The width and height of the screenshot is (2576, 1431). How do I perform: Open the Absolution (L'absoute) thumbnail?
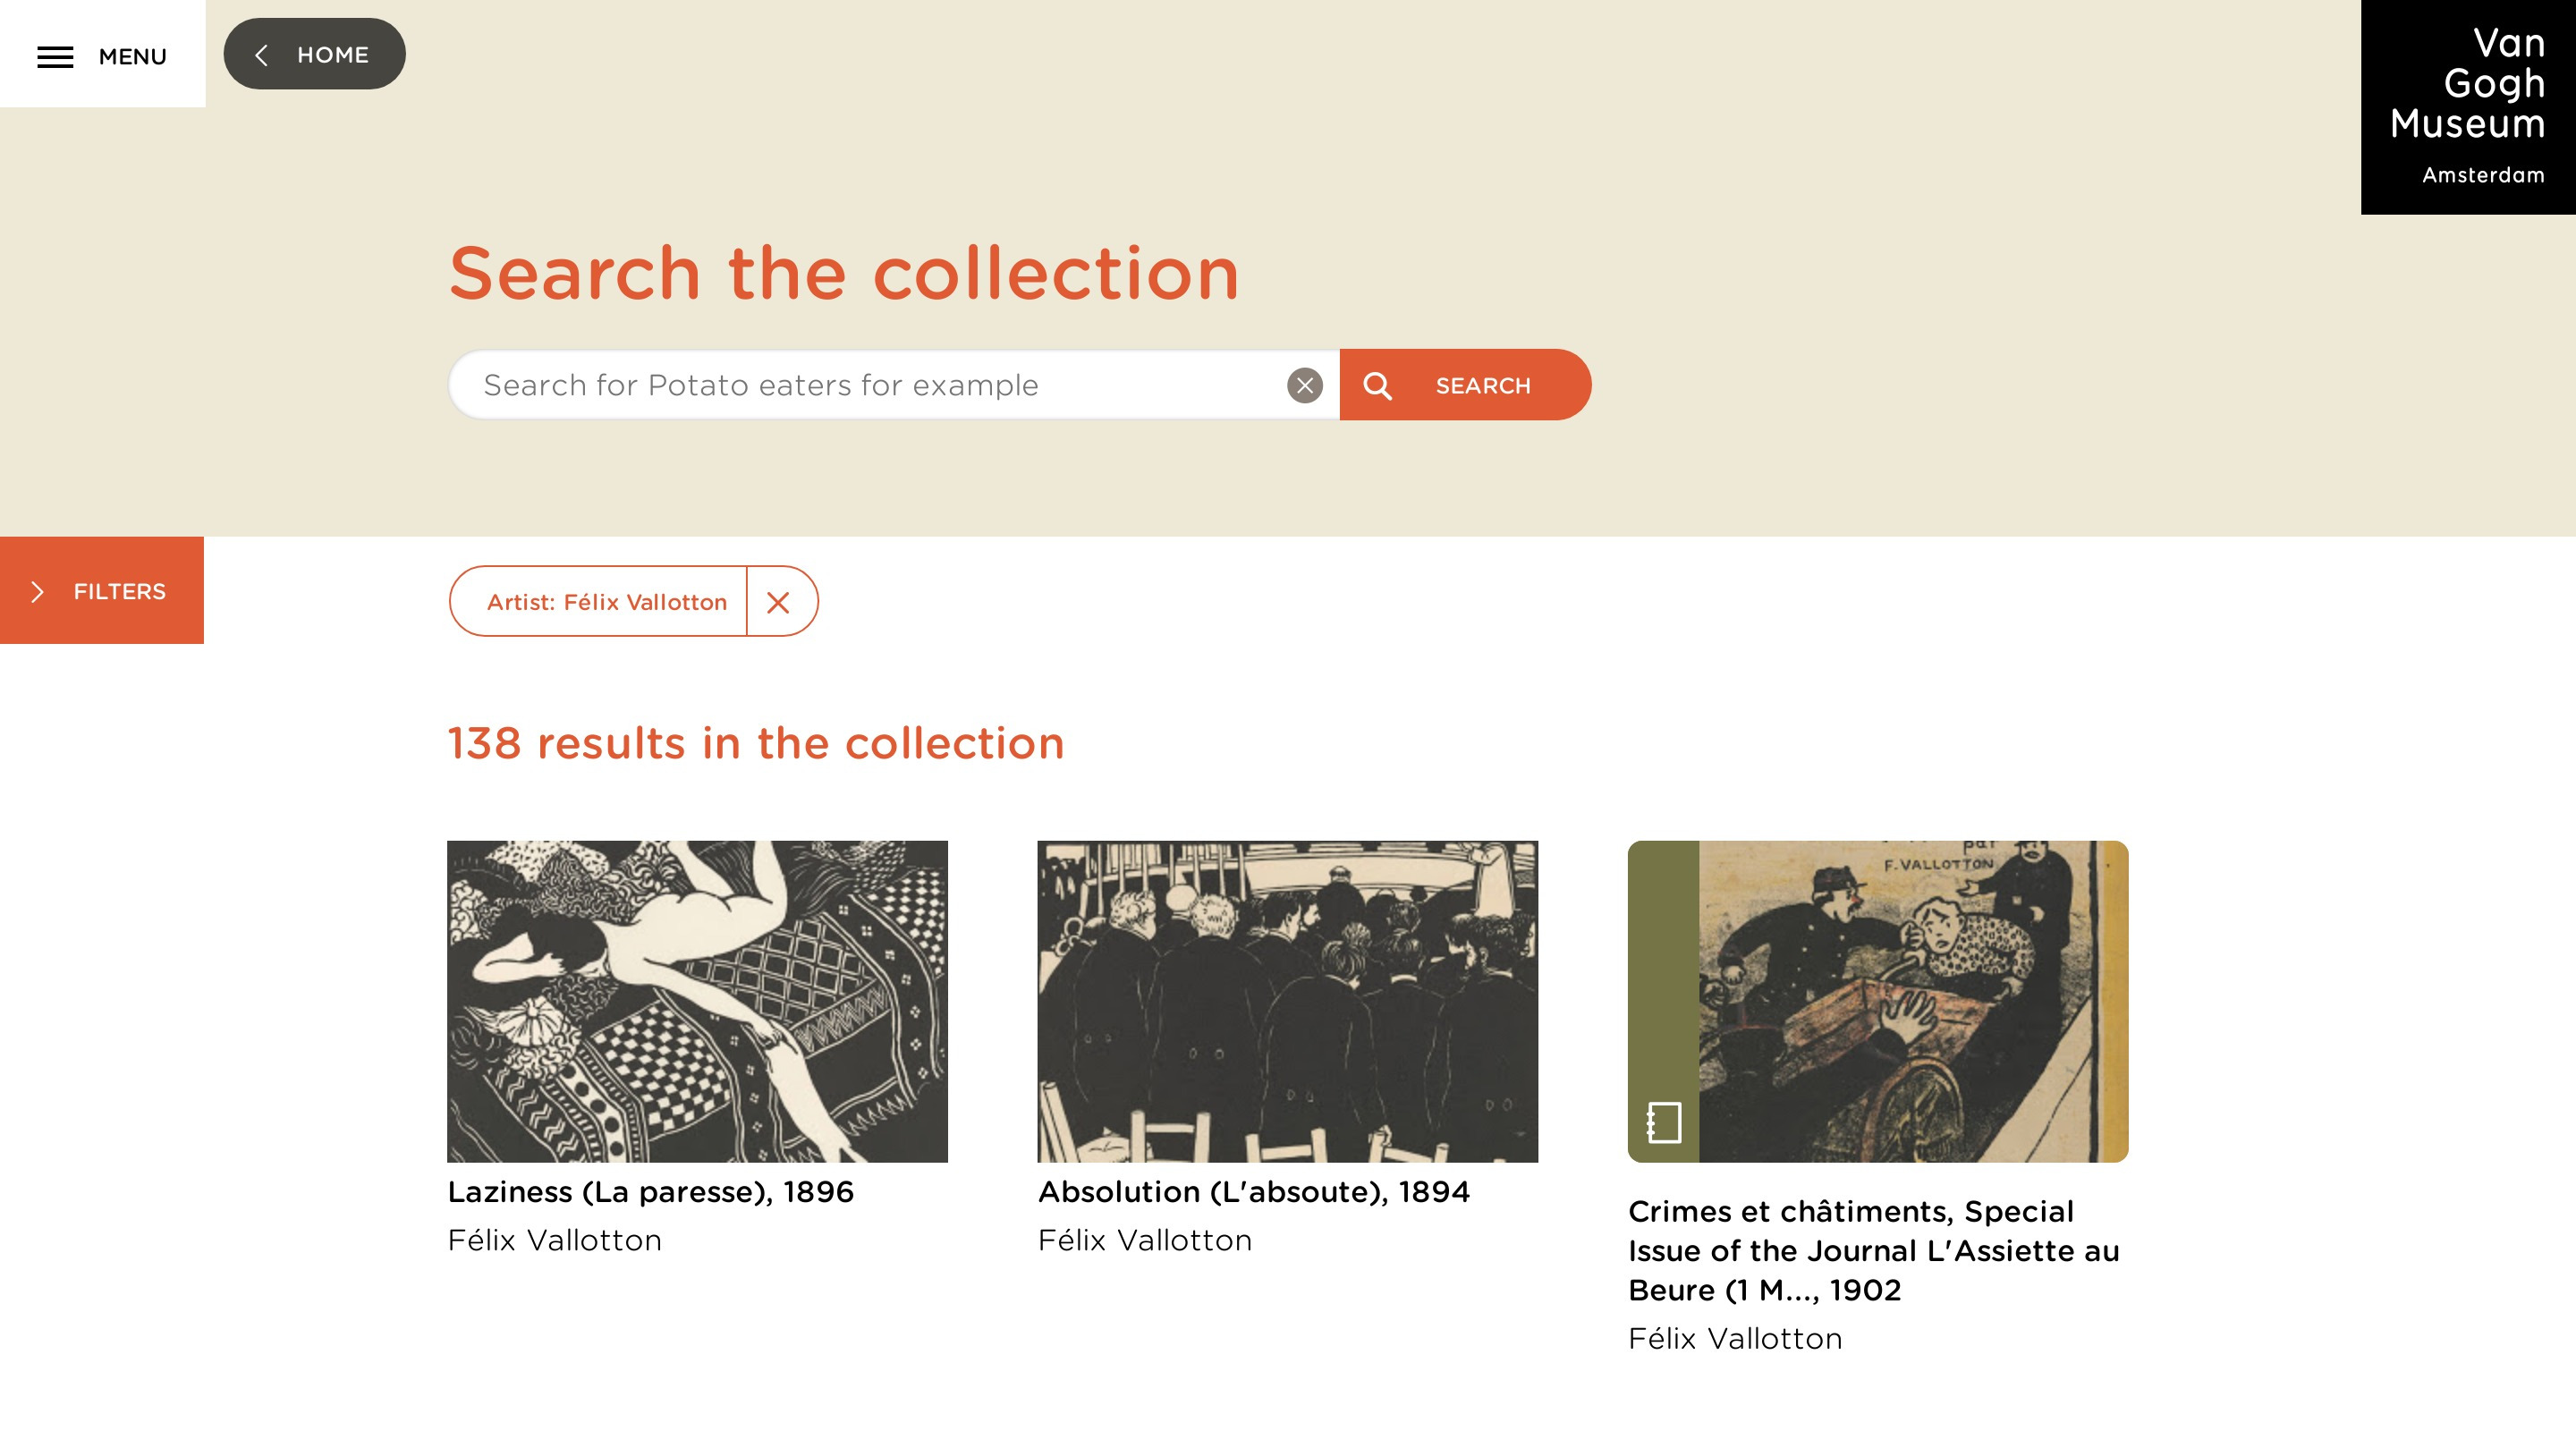(x=1287, y=1001)
